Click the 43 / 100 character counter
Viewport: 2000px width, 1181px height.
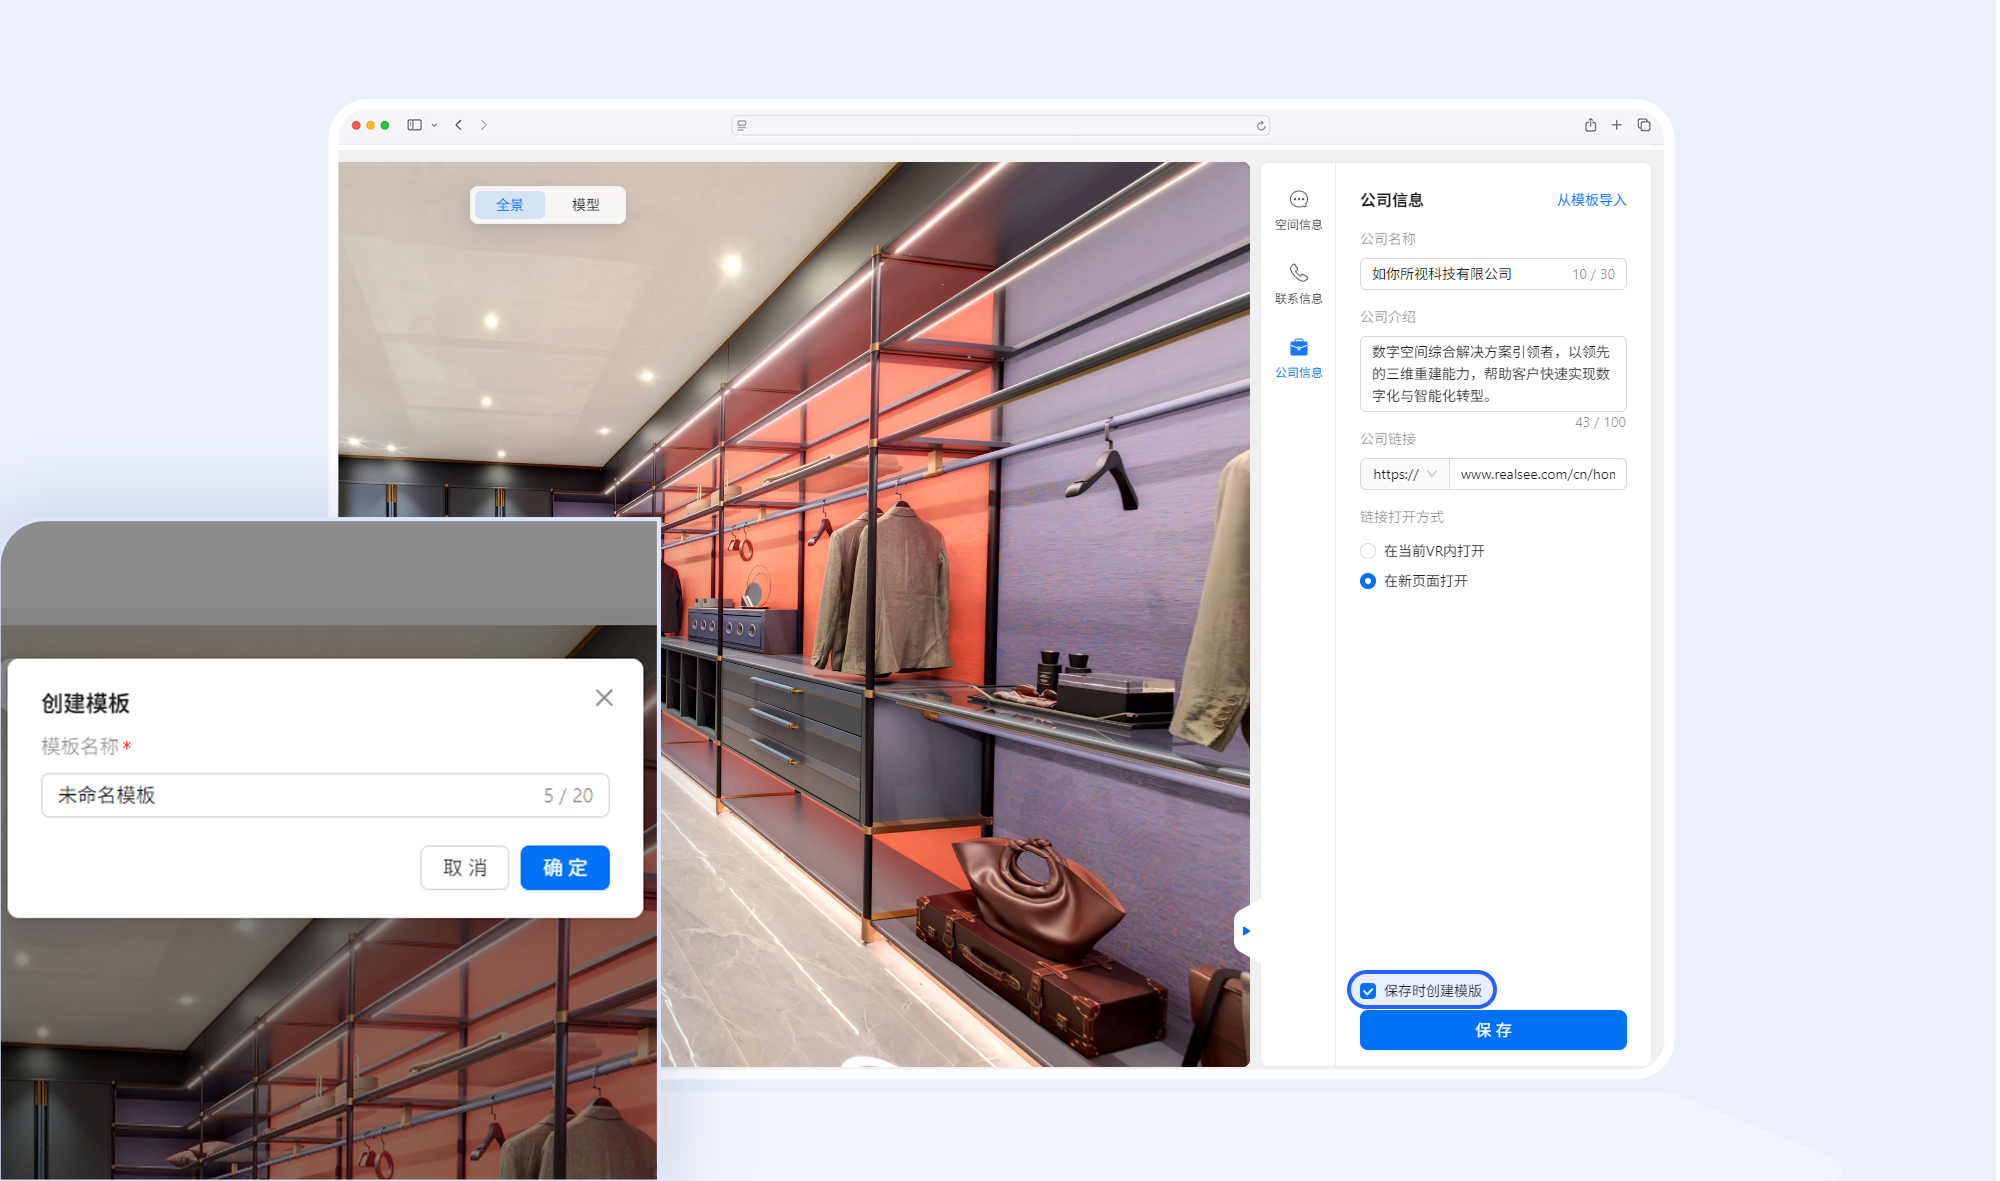coord(1600,422)
